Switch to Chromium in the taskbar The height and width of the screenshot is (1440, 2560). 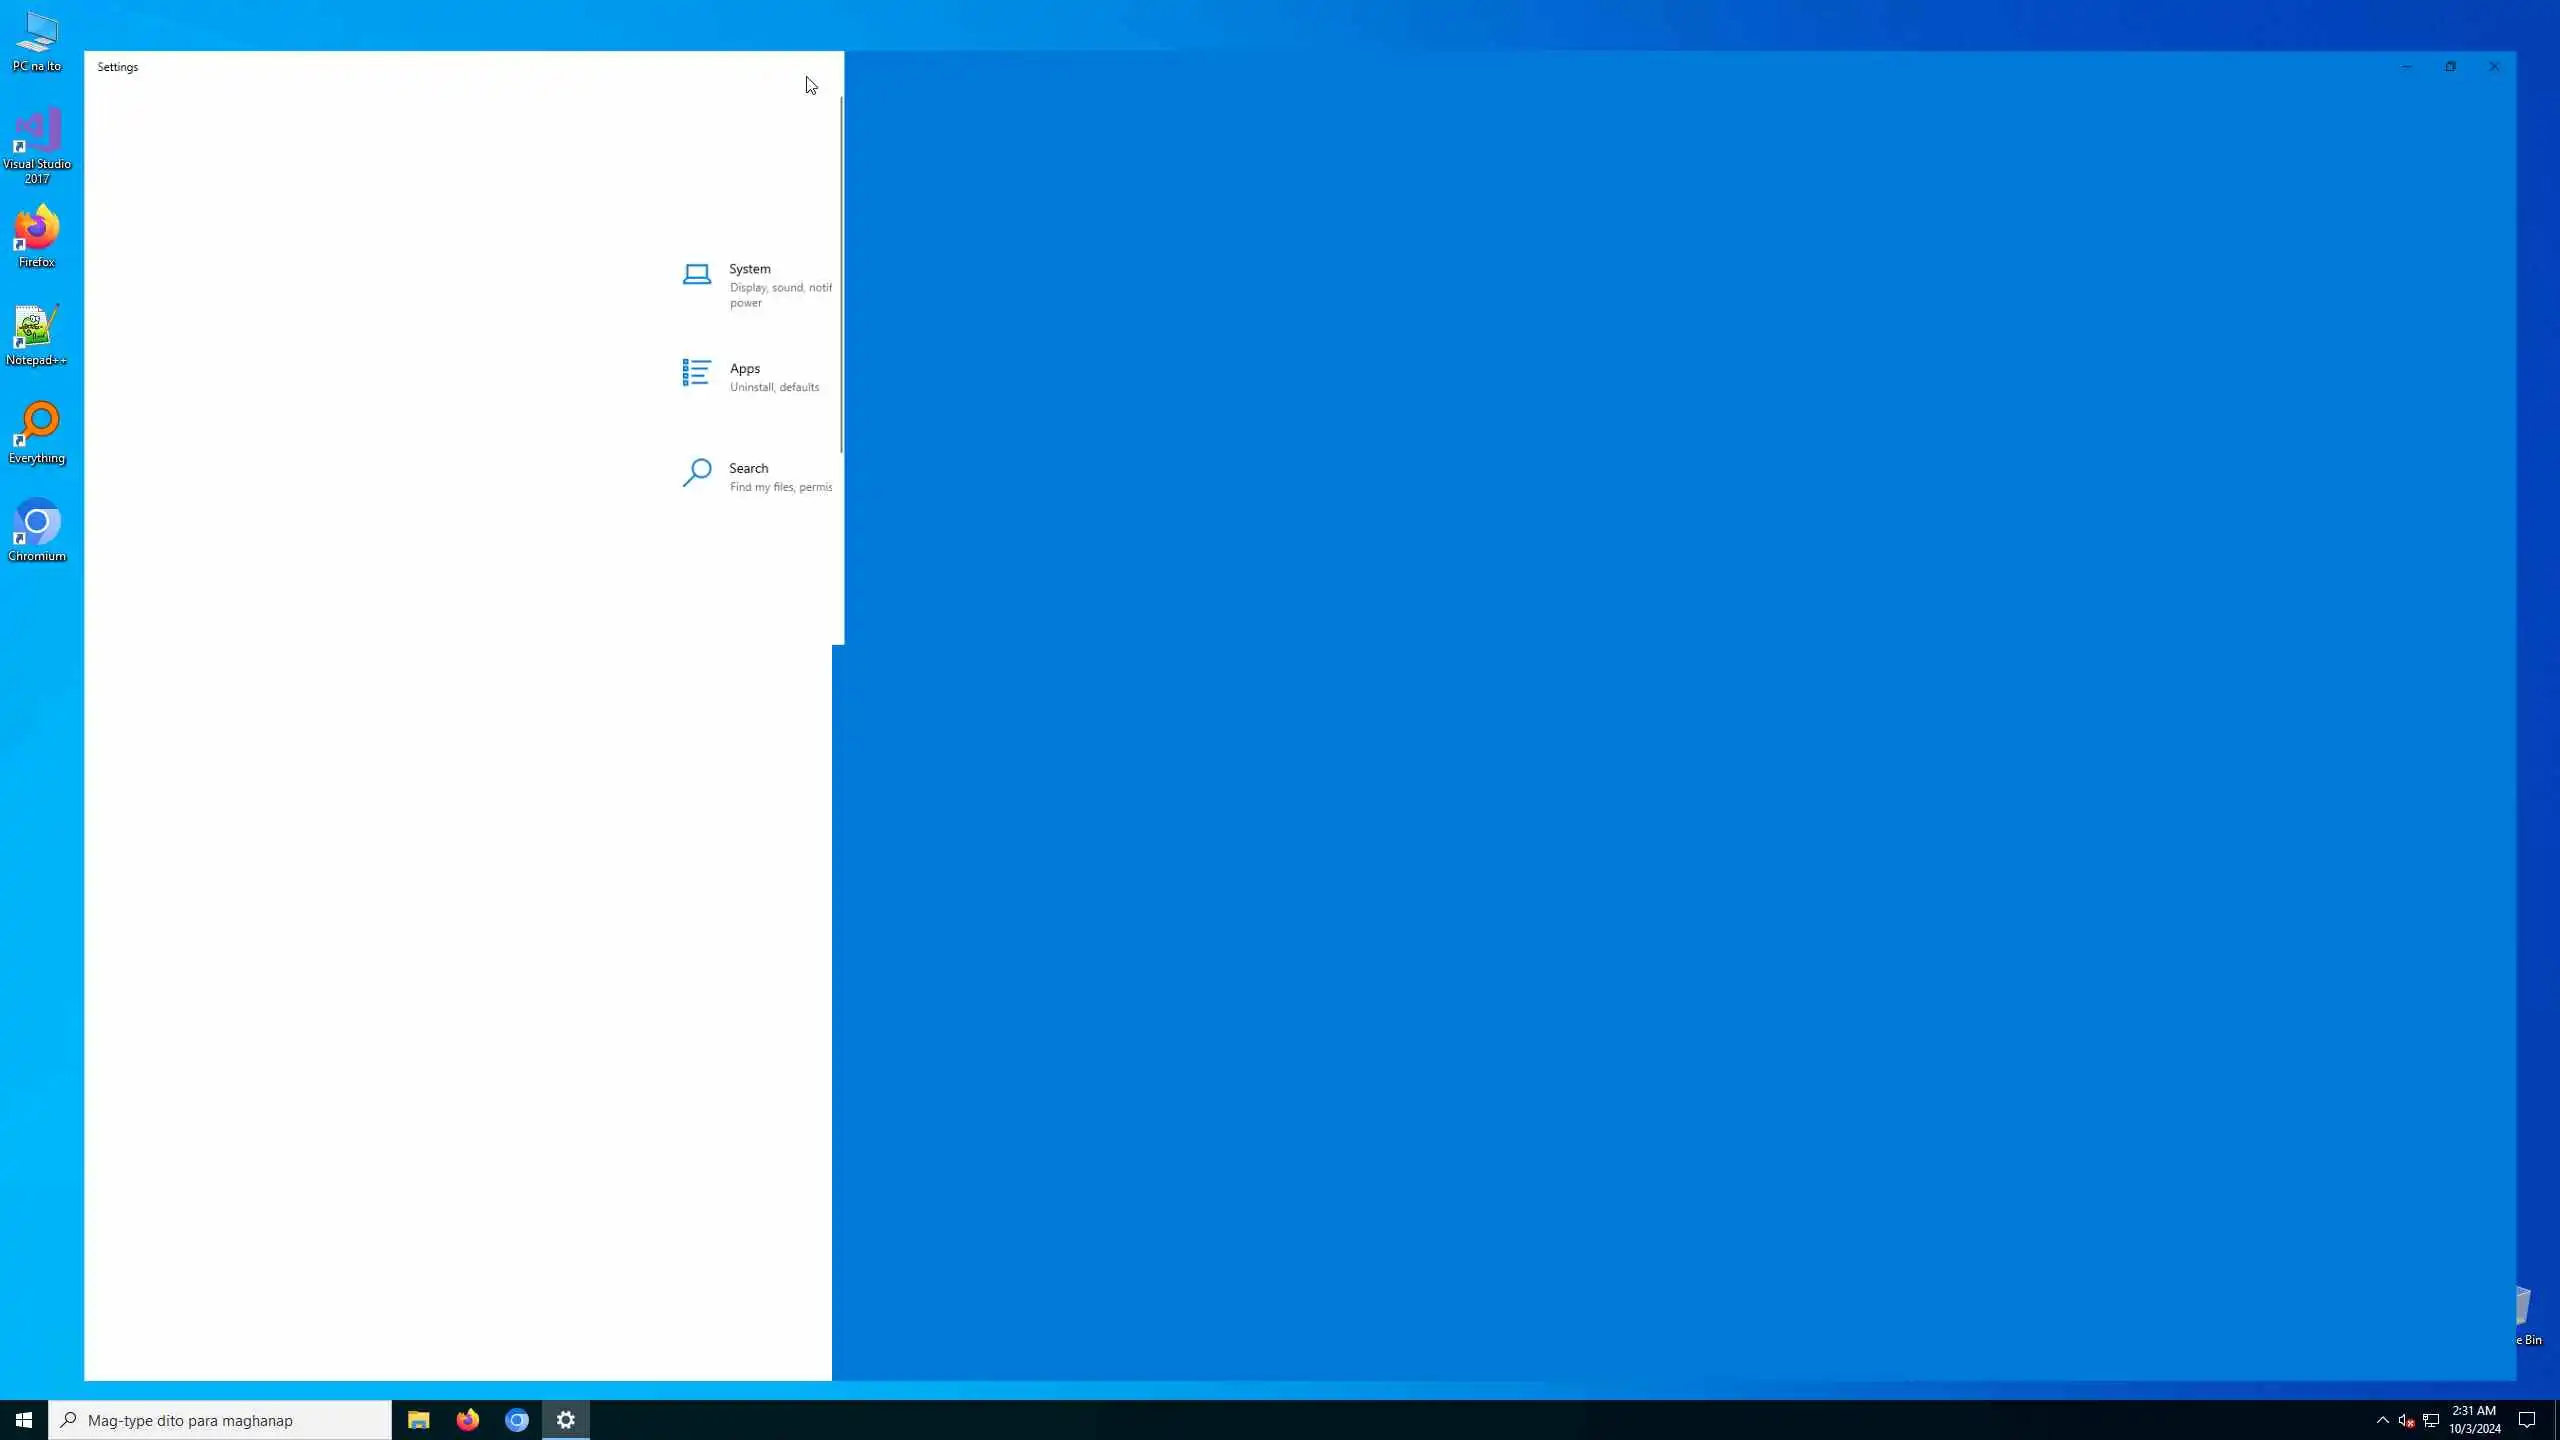coord(516,1420)
